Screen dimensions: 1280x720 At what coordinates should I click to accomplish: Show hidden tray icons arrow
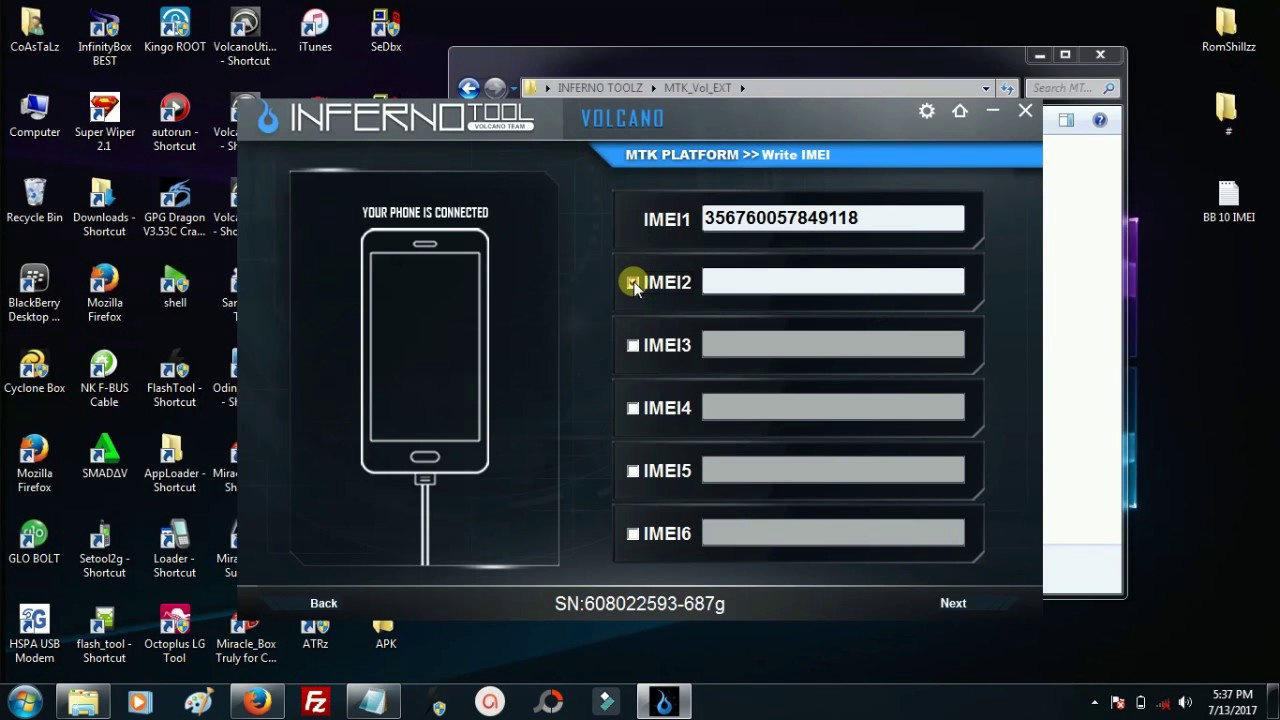[1095, 703]
